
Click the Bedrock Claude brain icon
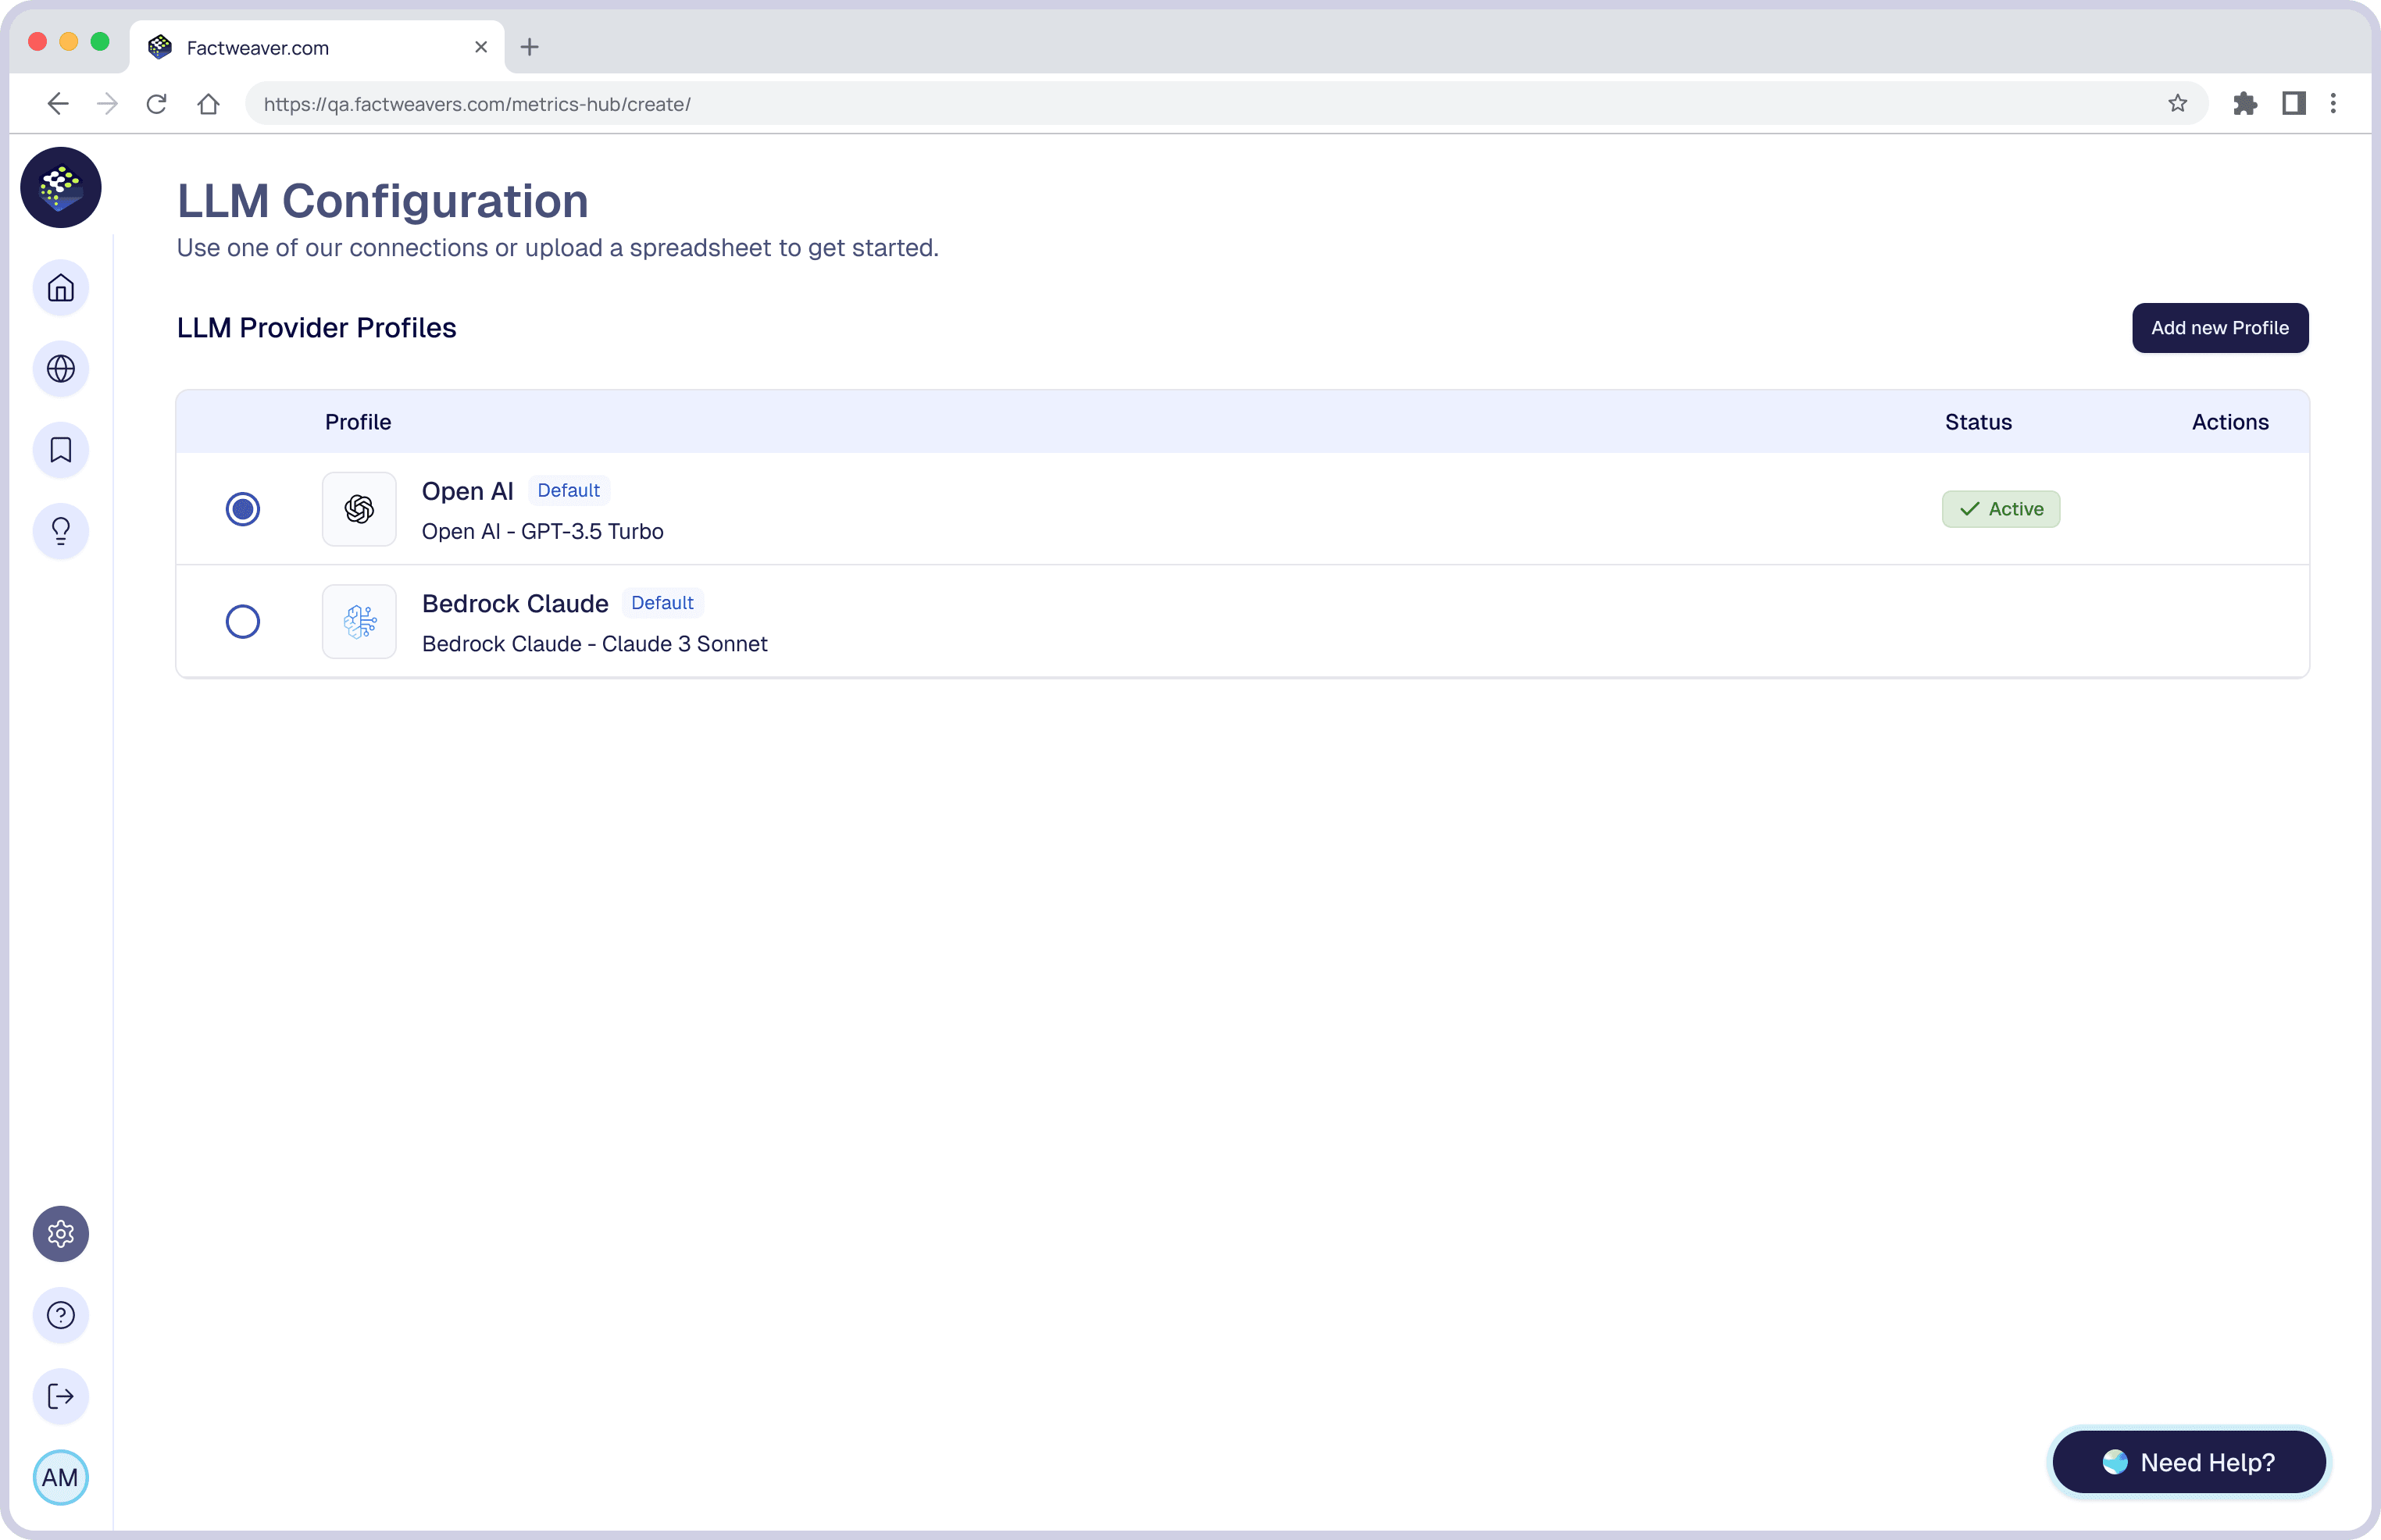pos(359,621)
